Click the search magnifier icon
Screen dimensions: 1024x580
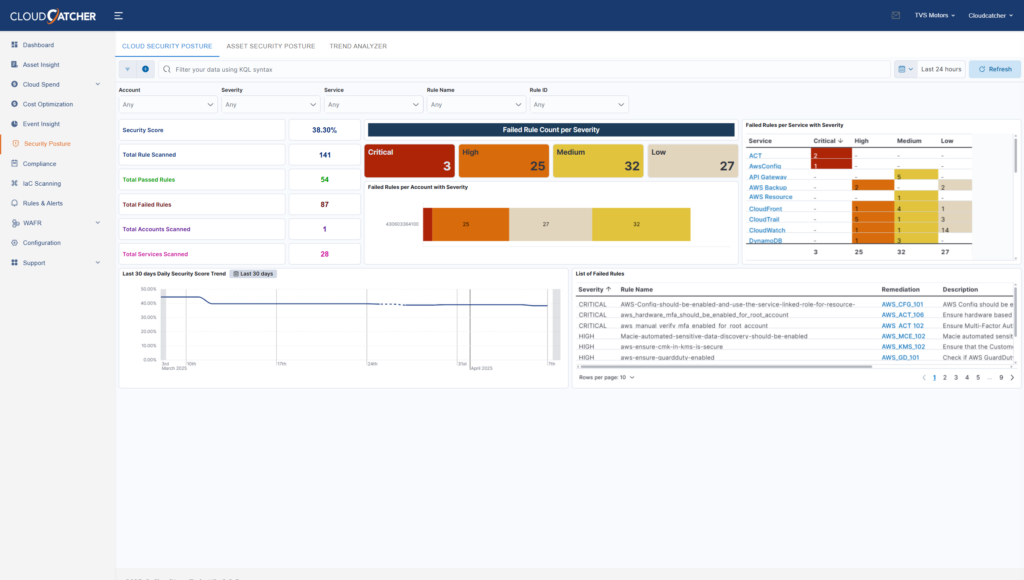coord(167,69)
